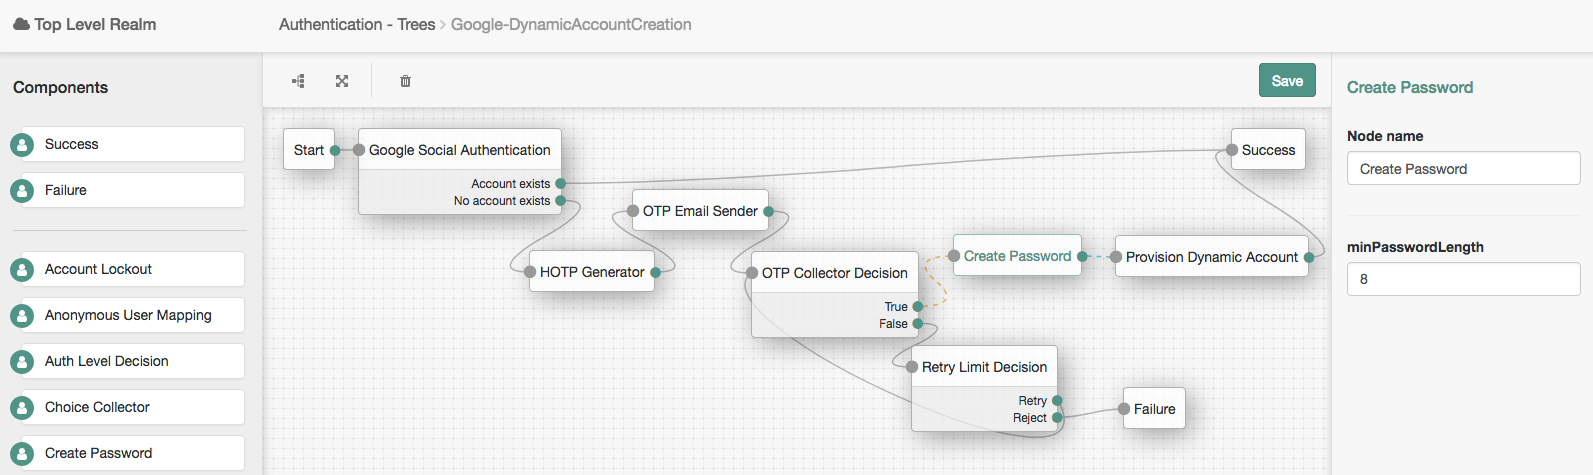The height and width of the screenshot is (475, 1593).
Task: Click the Start node output connector dot
Action: point(335,150)
